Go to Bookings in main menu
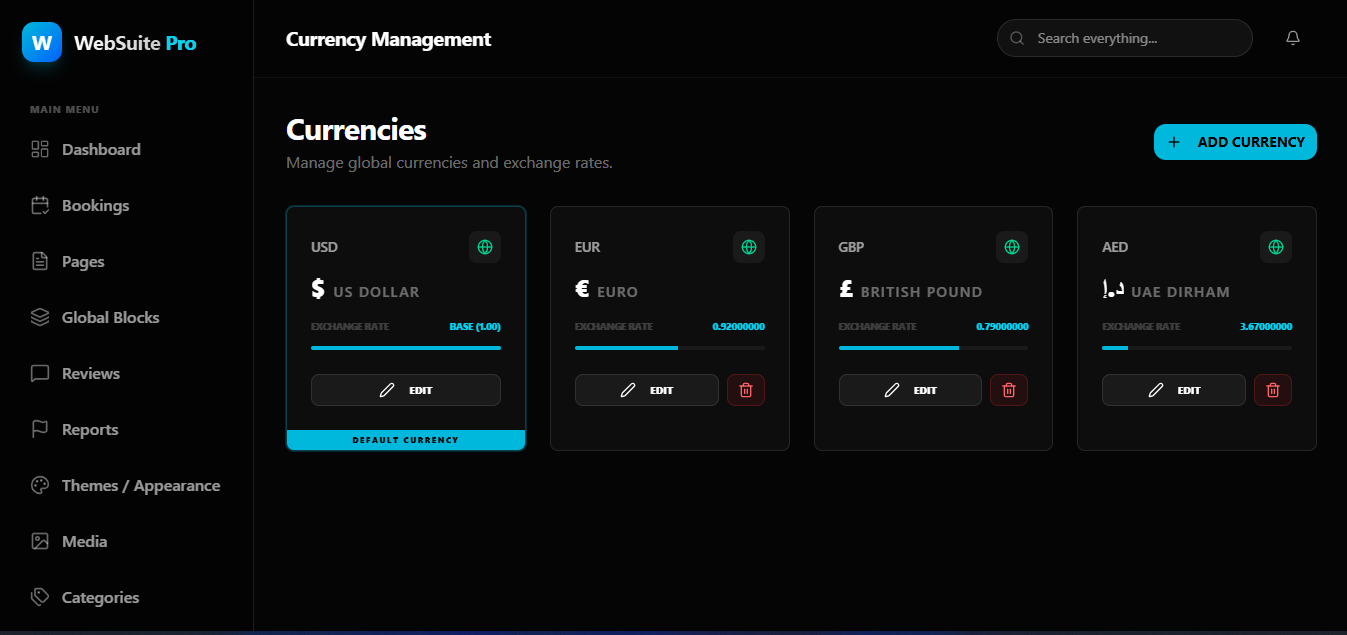This screenshot has height=635, width=1347. point(95,205)
